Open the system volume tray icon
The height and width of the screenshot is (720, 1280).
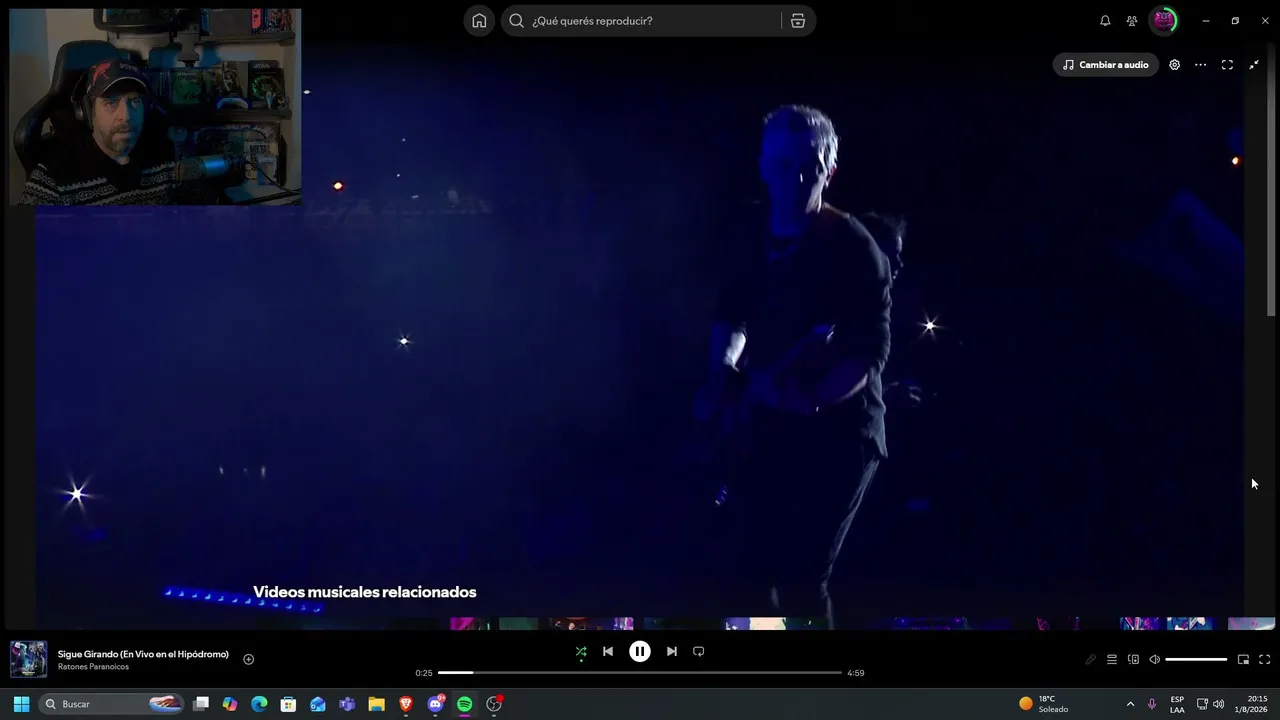(x=1218, y=704)
